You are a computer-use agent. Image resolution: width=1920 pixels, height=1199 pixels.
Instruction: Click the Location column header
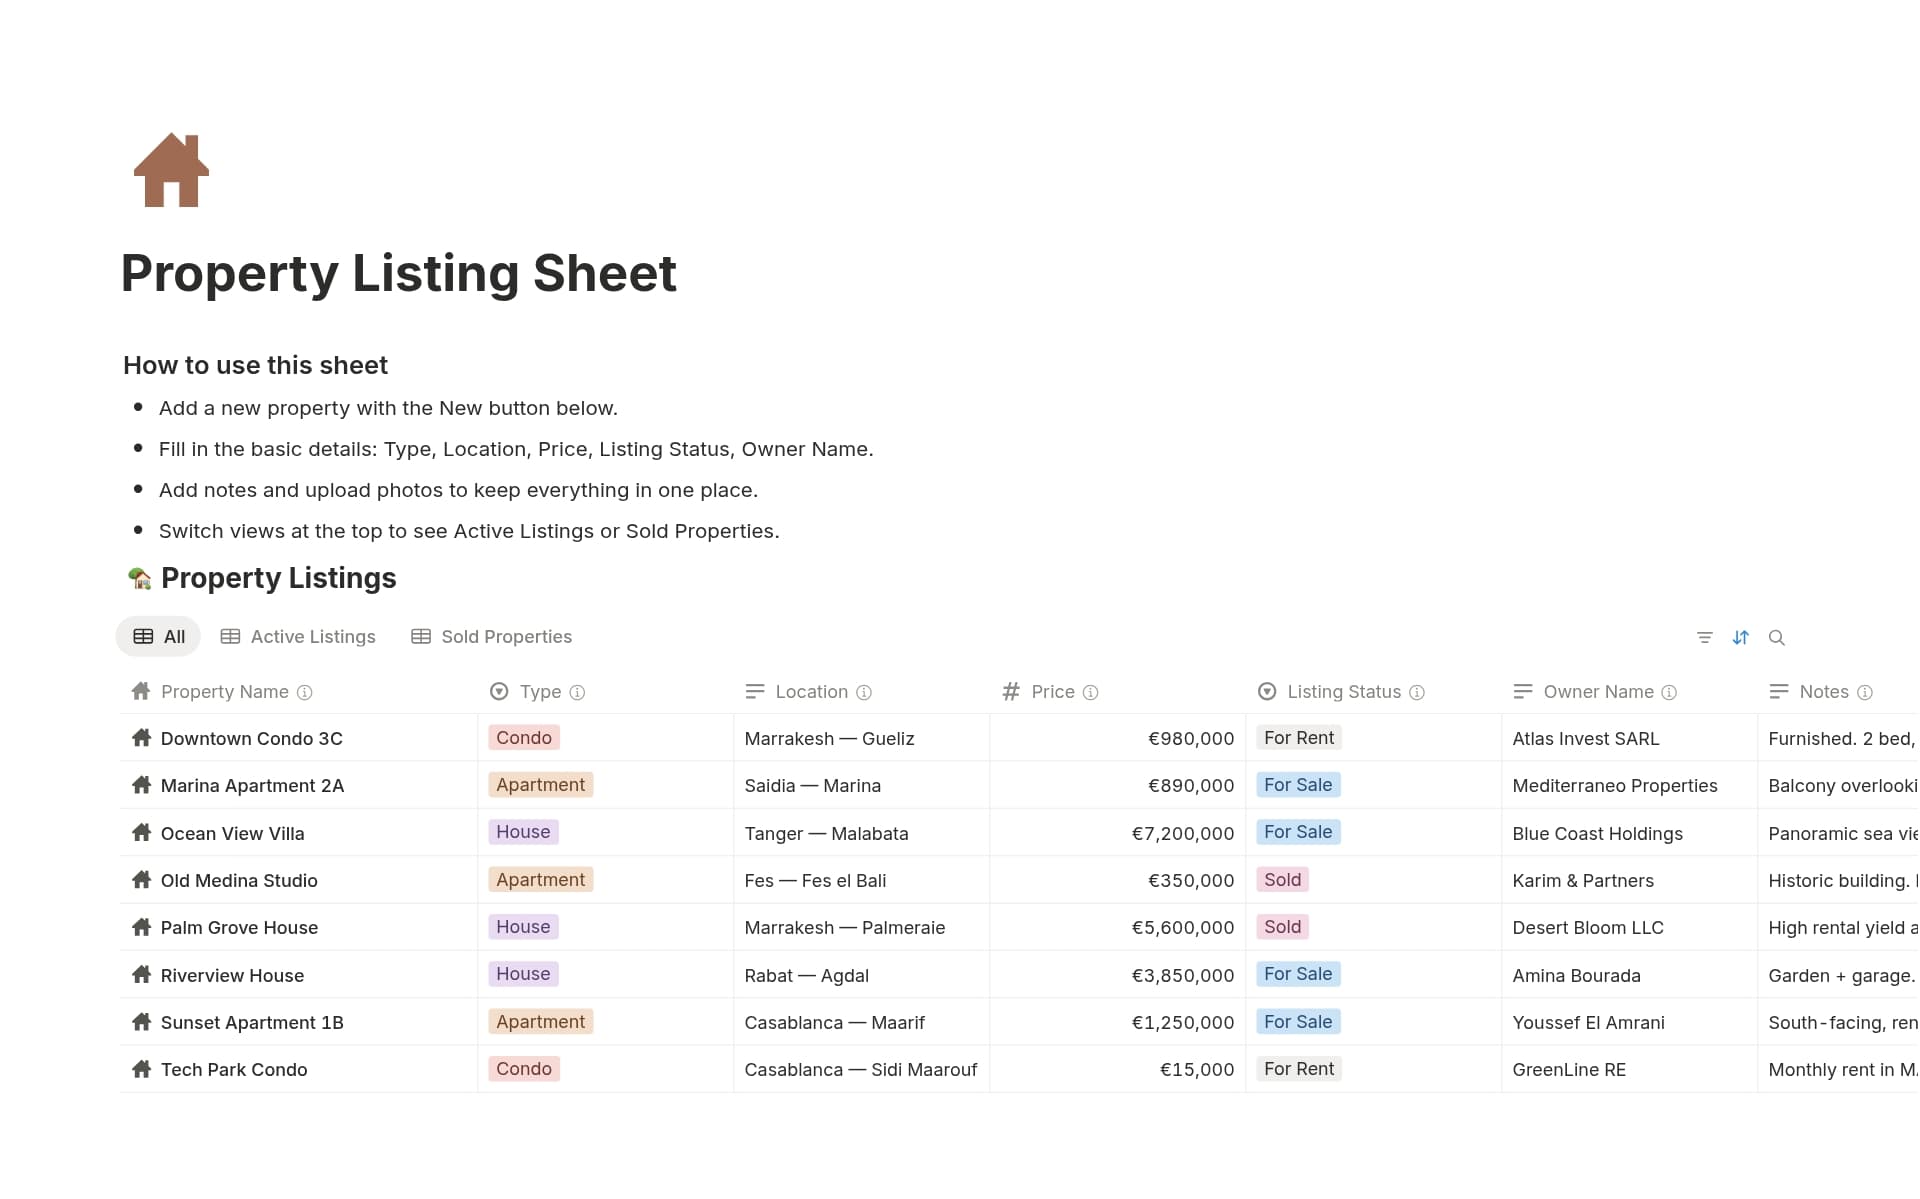(811, 691)
